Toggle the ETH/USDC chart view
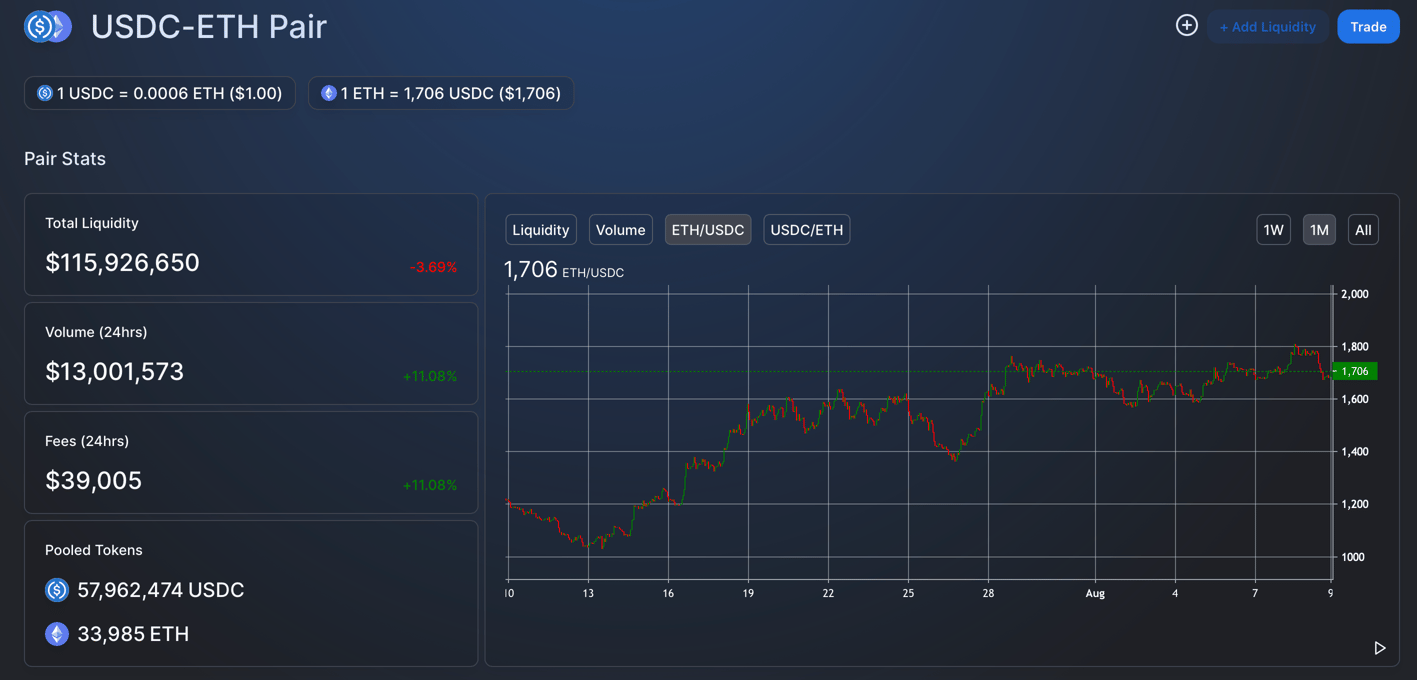 tap(707, 229)
